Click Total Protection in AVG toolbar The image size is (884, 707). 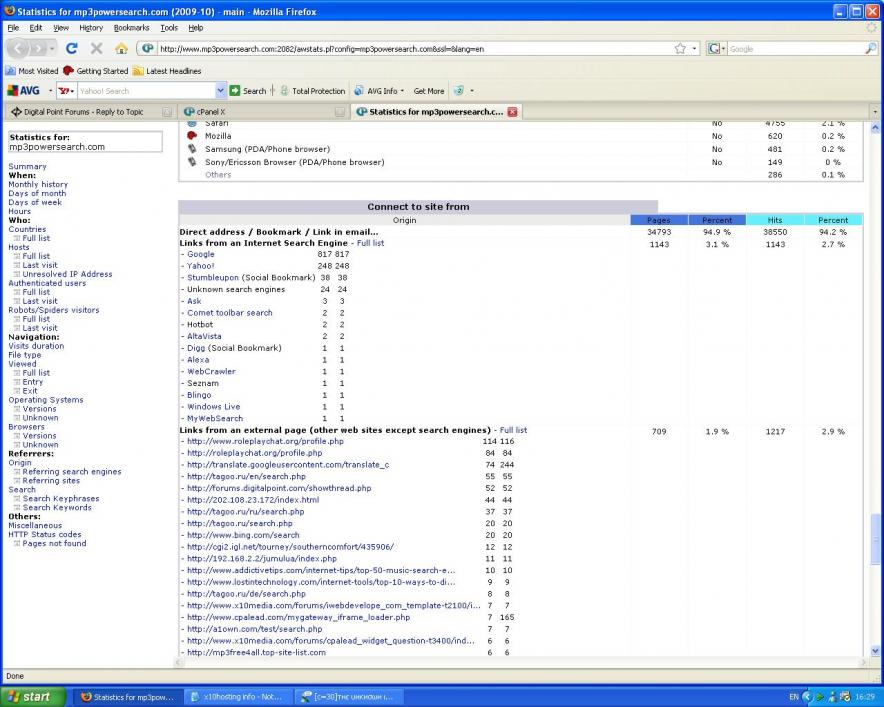(317, 91)
